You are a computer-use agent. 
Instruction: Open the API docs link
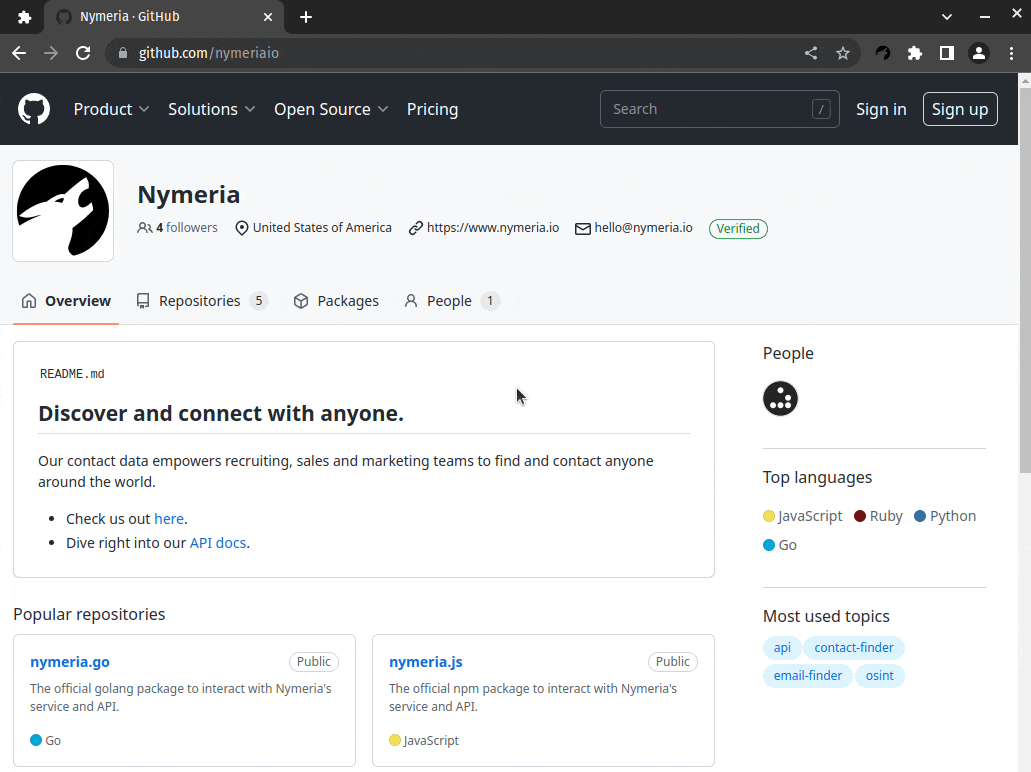(x=217, y=543)
